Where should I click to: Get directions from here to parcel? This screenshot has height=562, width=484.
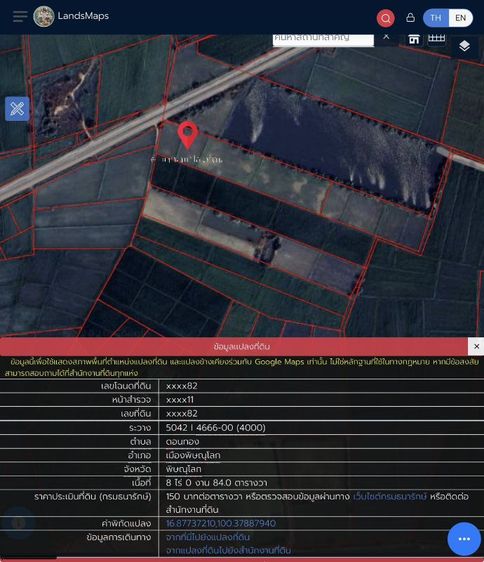208,537
